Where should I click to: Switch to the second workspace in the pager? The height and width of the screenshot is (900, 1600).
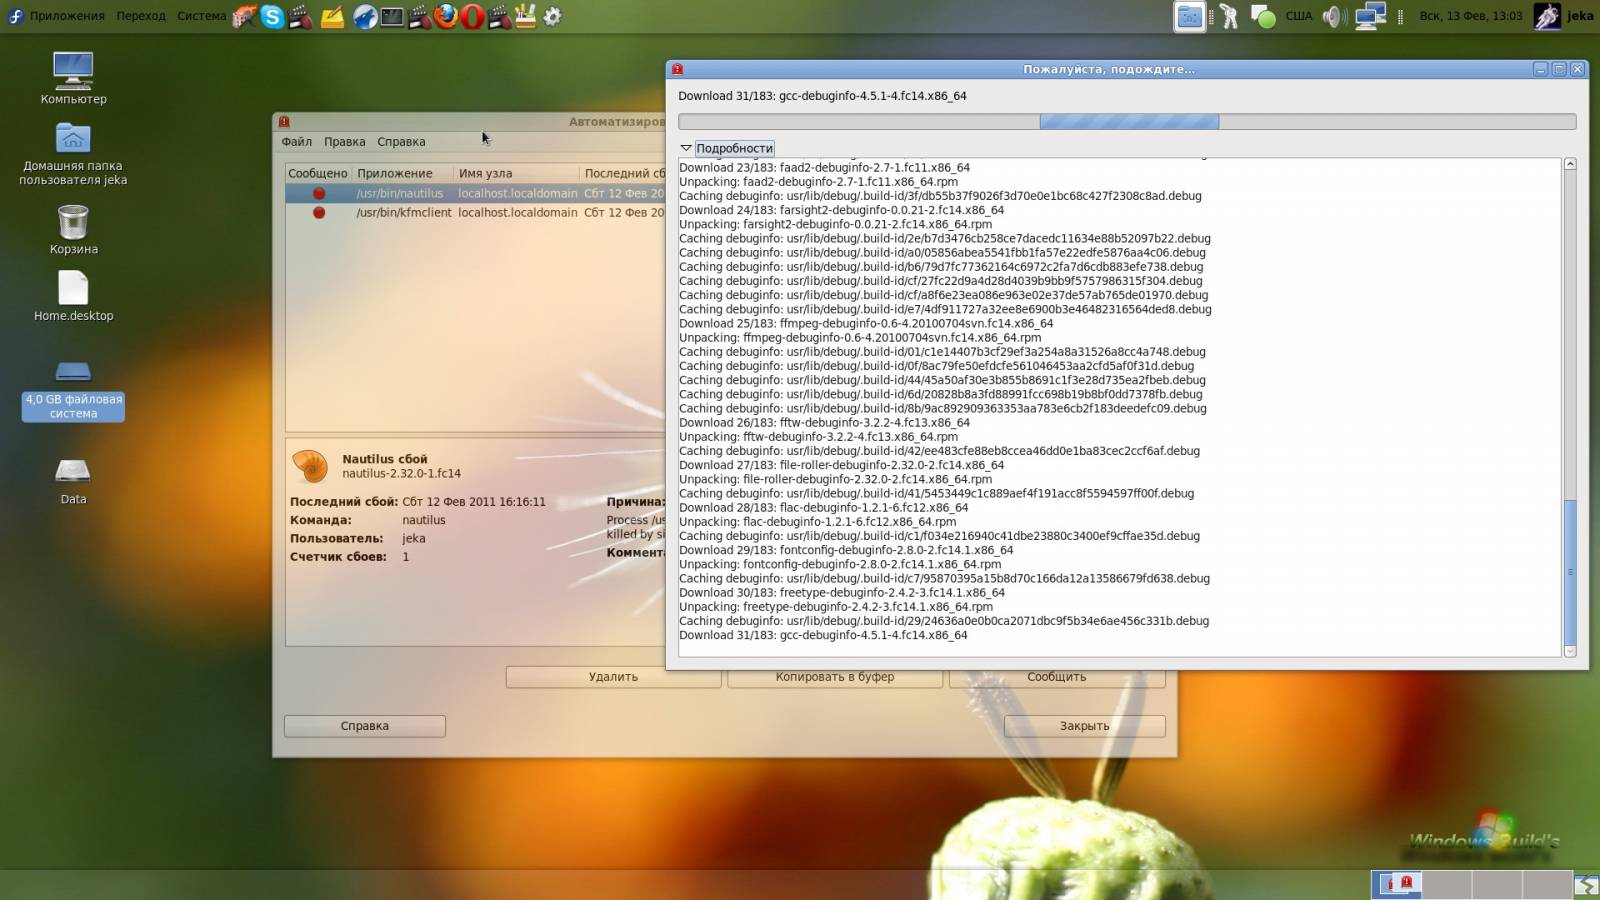pos(1446,884)
